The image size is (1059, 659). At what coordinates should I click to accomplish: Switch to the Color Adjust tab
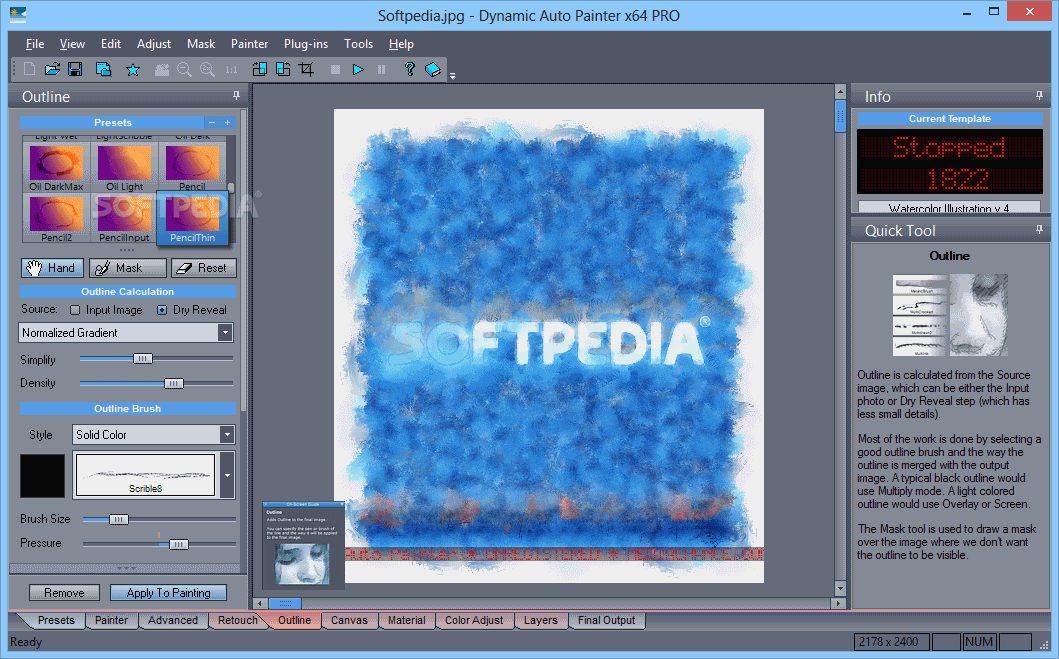coord(473,620)
